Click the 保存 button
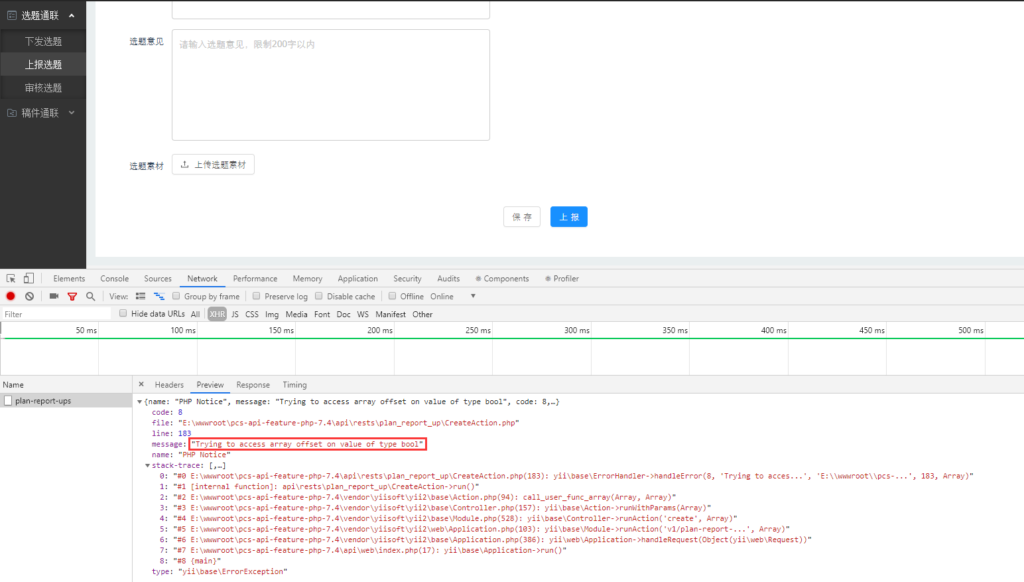 pyautogui.click(x=521, y=216)
